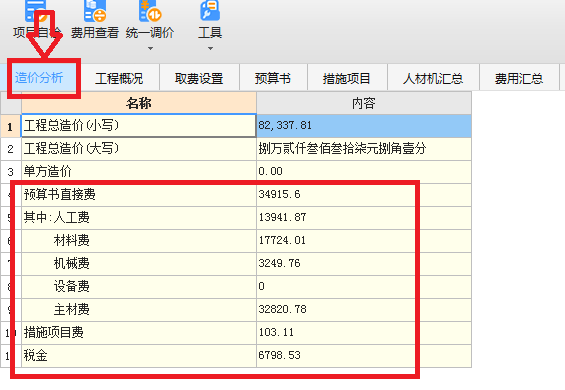565x390 pixels.
Task: Select row number 2 header
Action: point(10,149)
